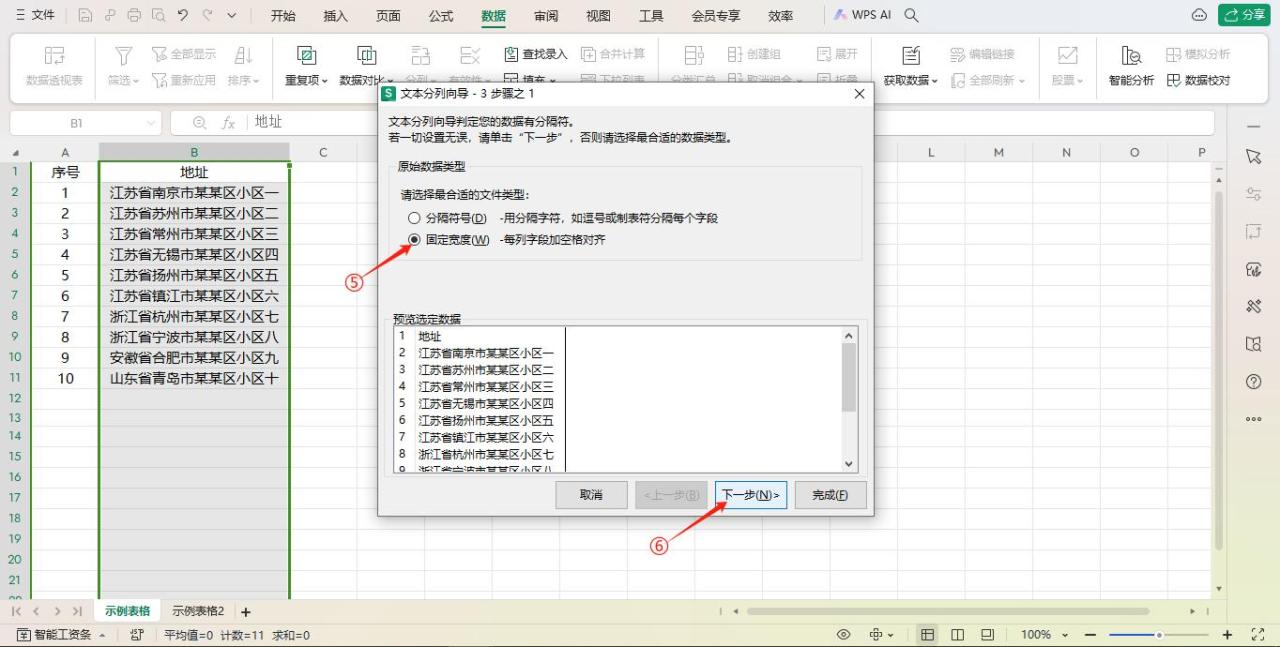Click 查找录入 in the ribbon
Image resolution: width=1280 pixels, height=647 pixels.
point(535,54)
